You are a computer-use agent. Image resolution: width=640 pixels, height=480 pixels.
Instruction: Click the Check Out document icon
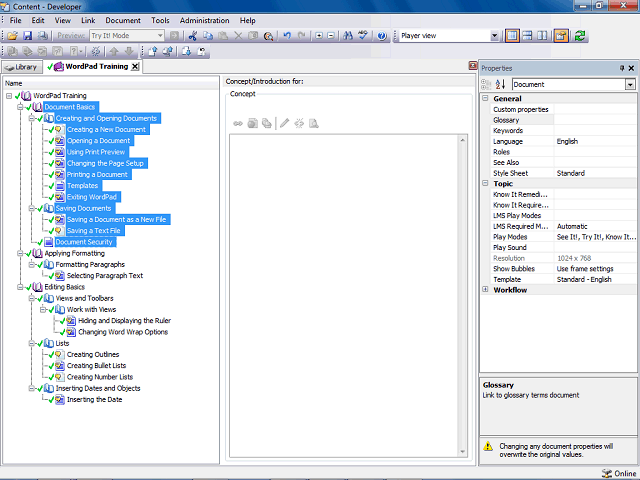tap(187, 51)
